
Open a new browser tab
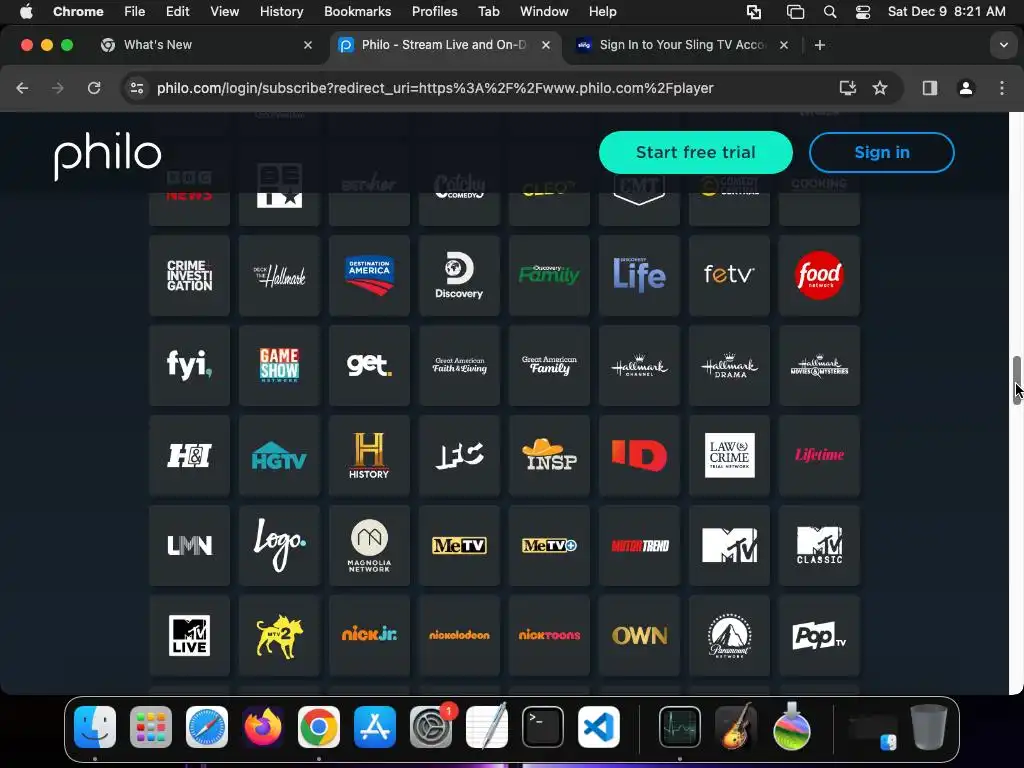[820, 45]
